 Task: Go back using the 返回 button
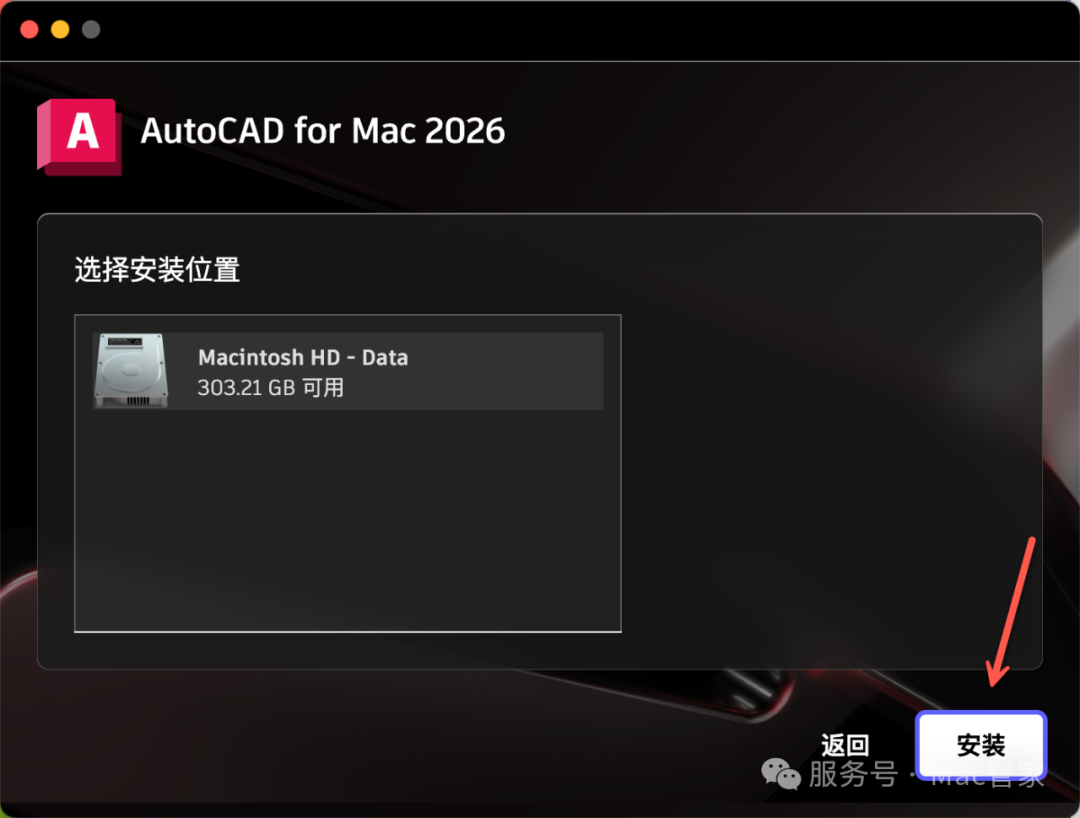coord(845,745)
